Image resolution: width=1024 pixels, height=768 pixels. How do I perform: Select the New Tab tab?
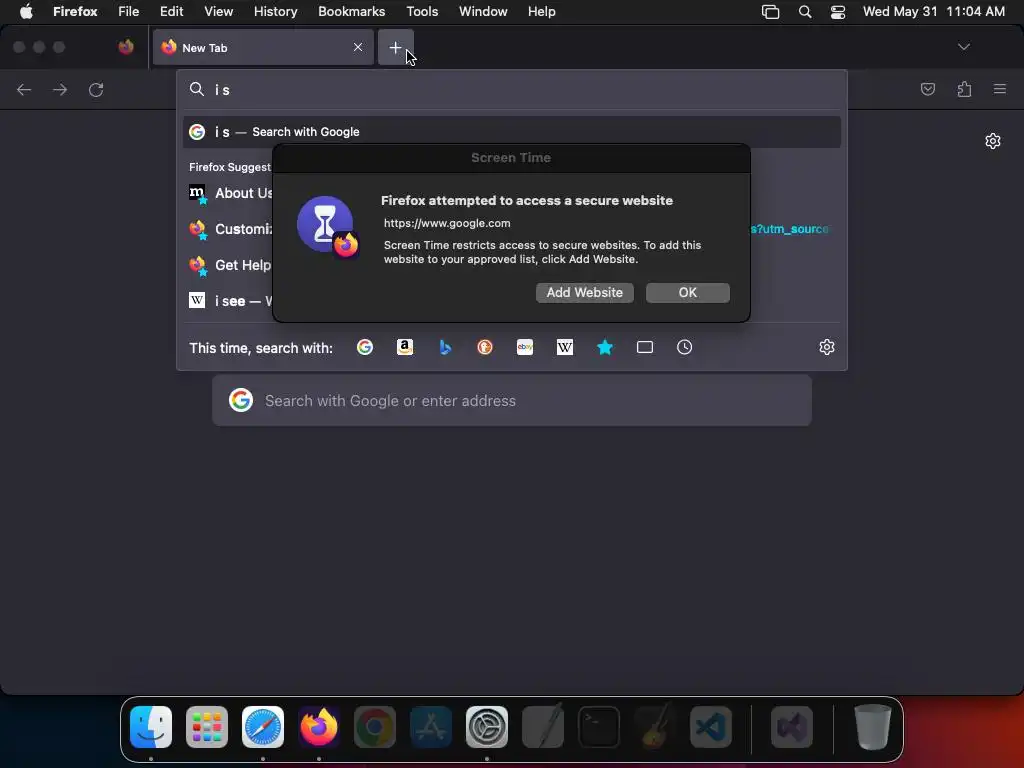pos(263,47)
